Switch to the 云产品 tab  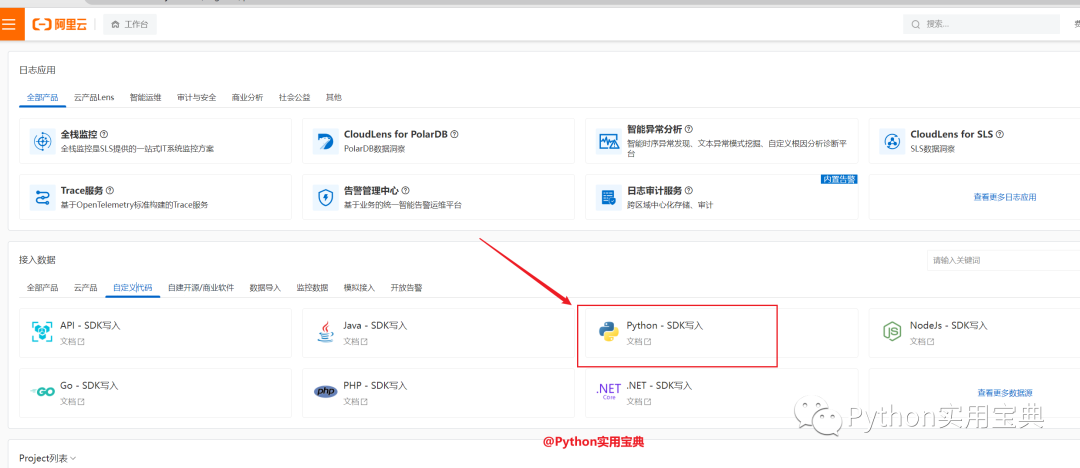[85, 287]
